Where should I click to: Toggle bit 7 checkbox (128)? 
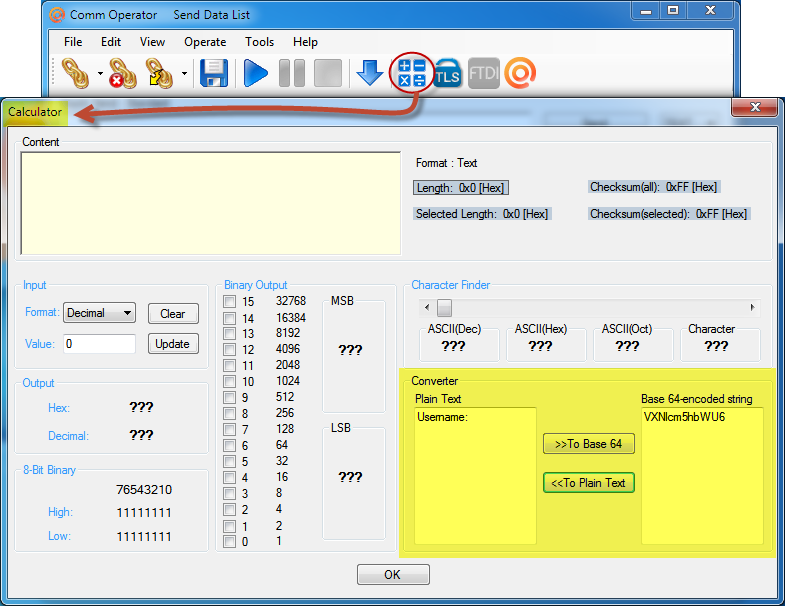pyautogui.click(x=230, y=430)
